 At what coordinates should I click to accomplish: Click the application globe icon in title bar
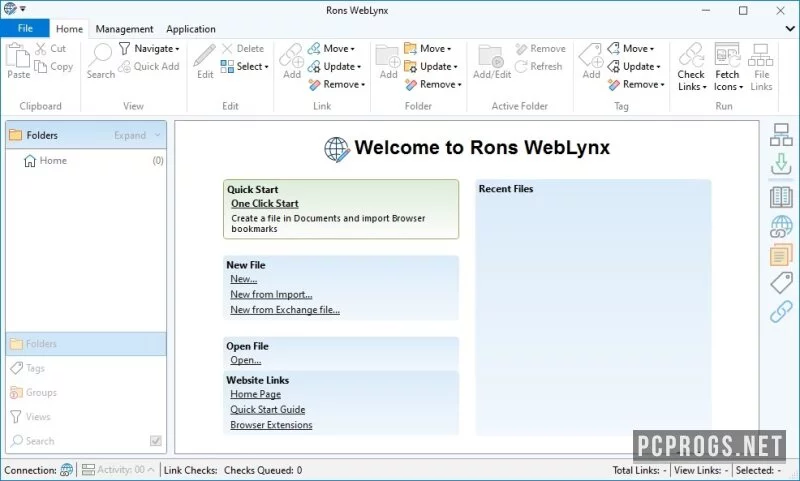tap(10, 9)
